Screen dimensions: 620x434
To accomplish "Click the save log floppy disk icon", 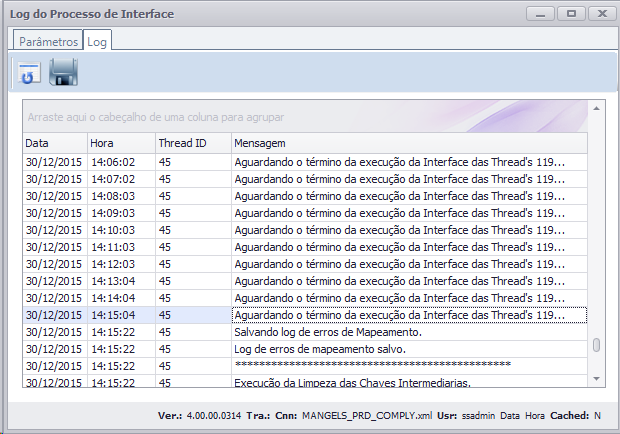I will pos(63,72).
